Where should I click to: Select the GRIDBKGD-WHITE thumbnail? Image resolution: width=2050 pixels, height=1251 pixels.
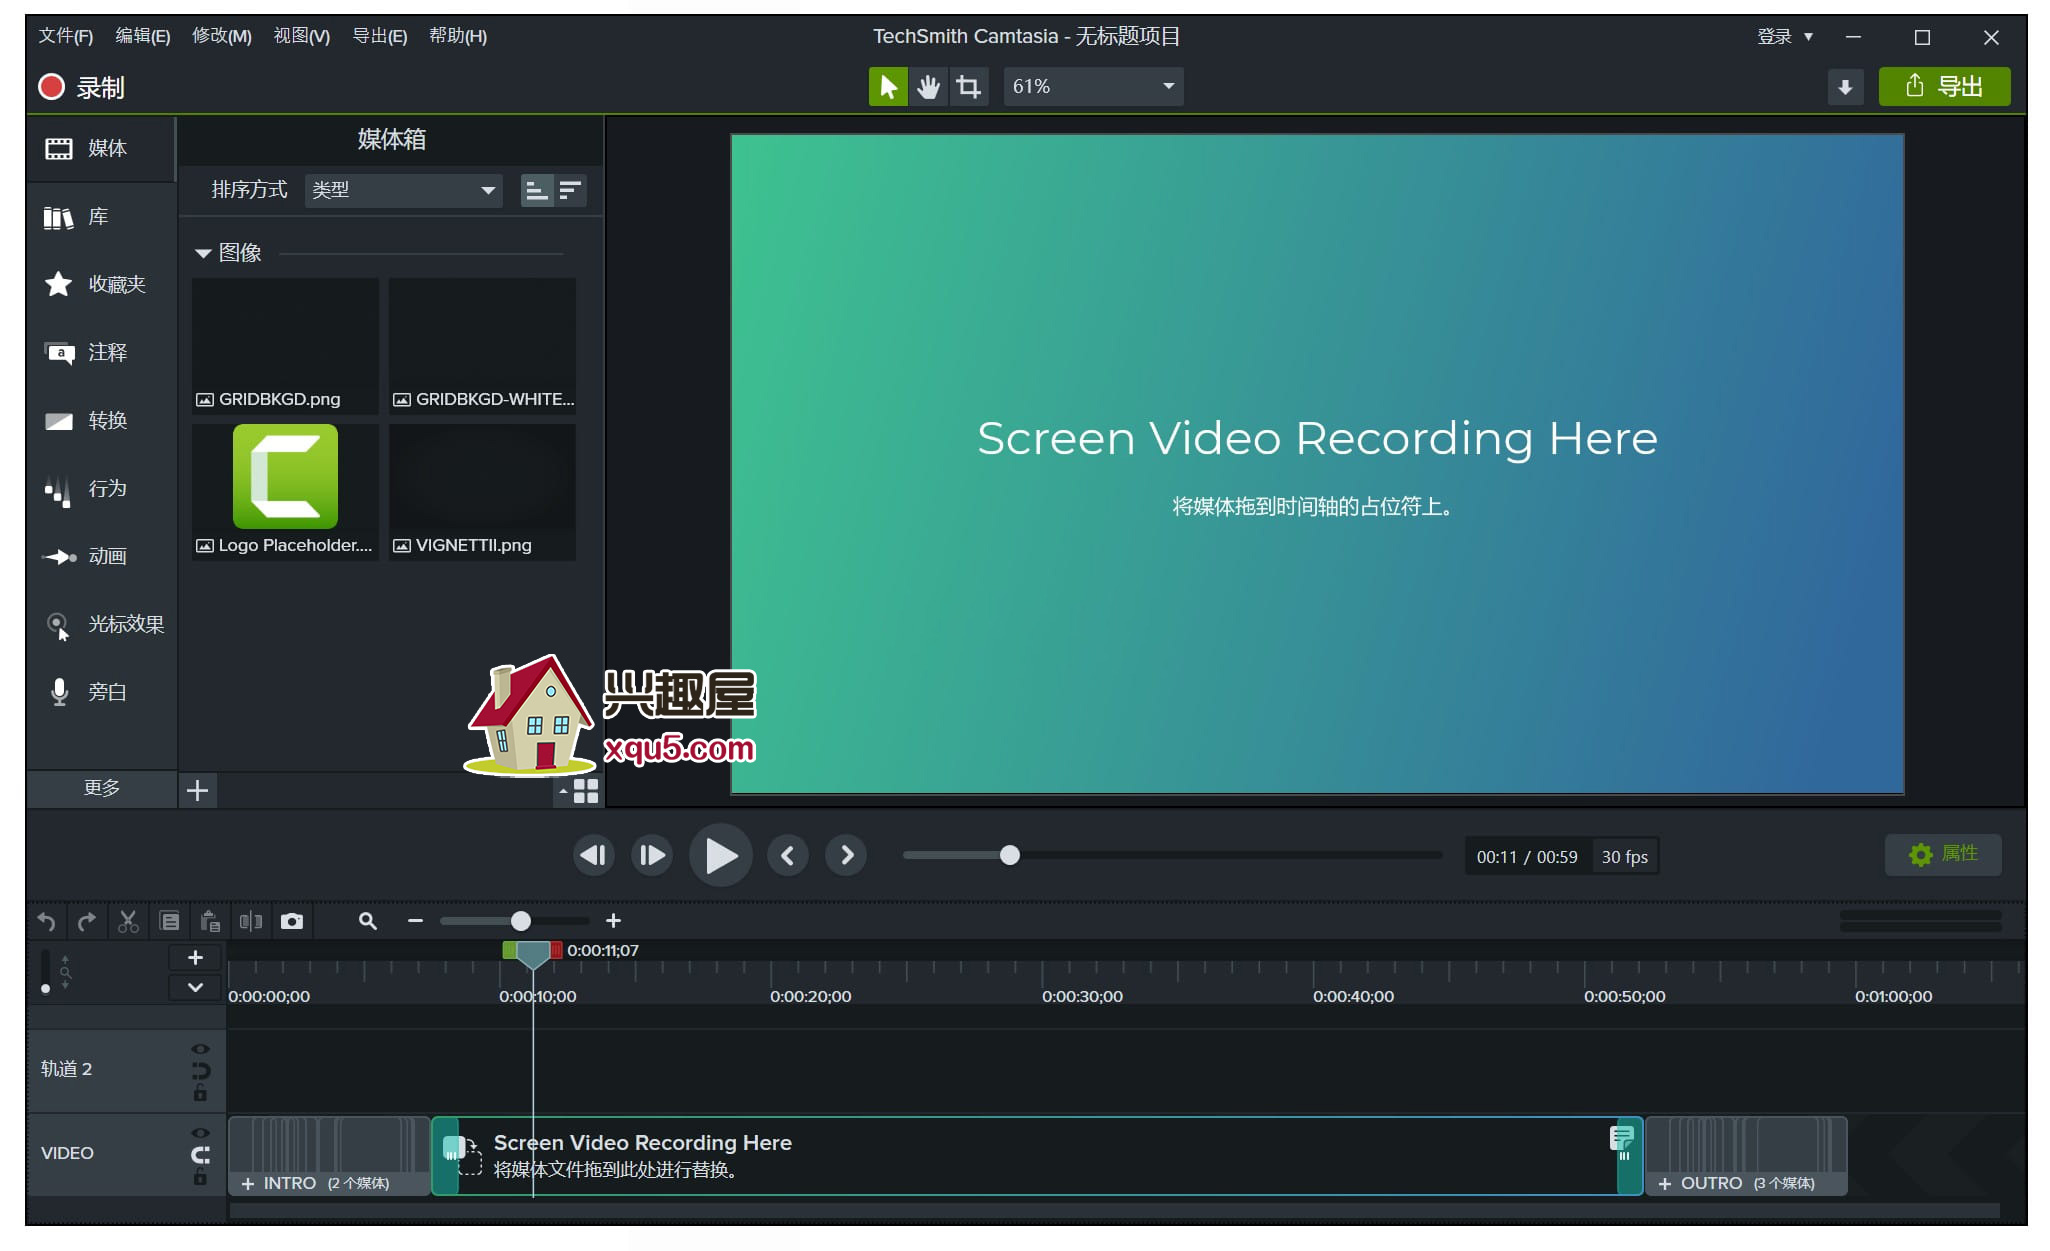click(482, 345)
